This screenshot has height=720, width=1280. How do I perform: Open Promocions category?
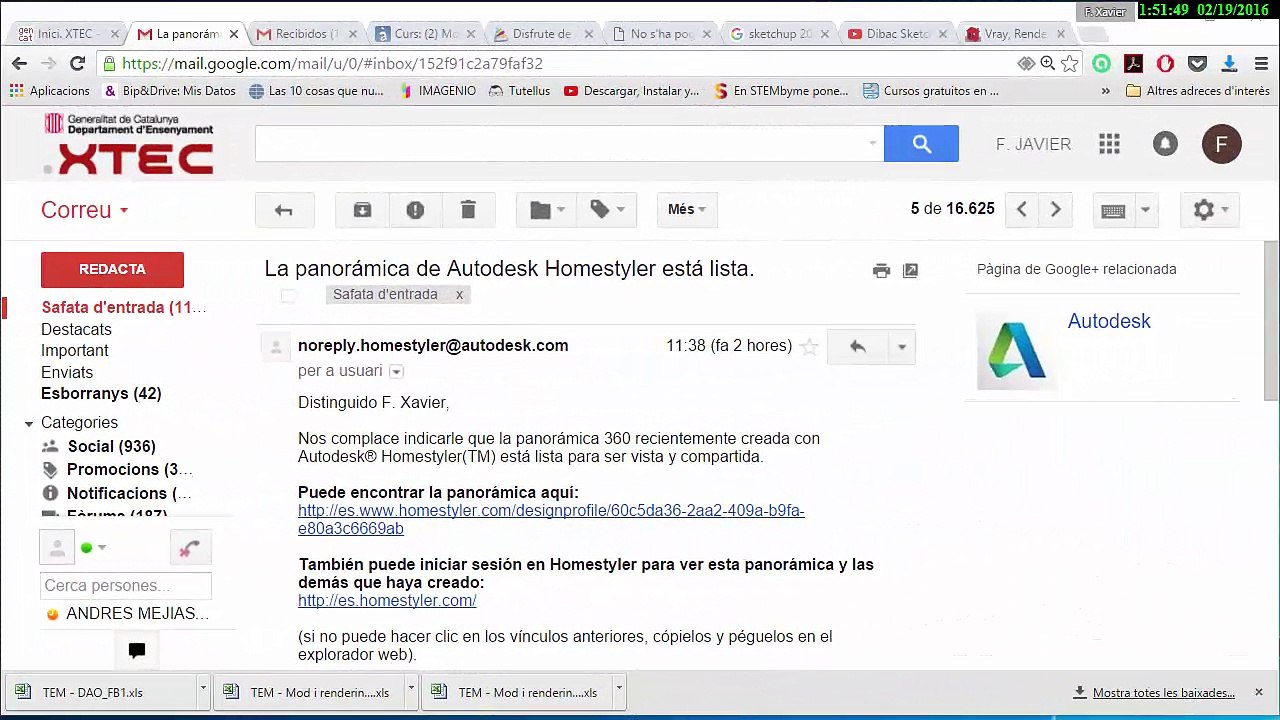point(130,469)
